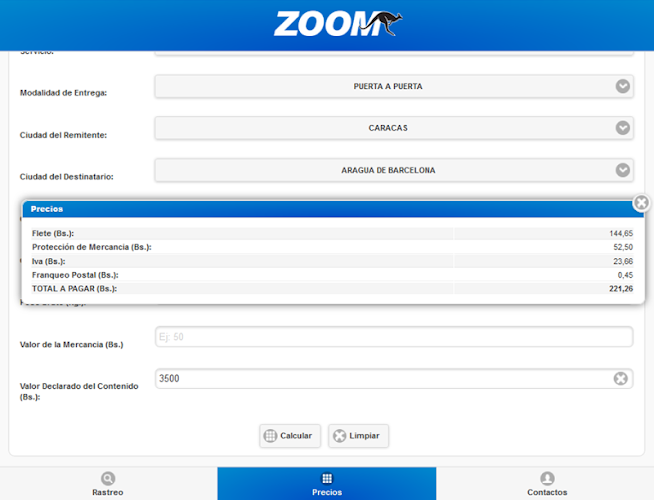Viewport: 654px width, 500px height.
Task: Select the Flete value 144,65
Action: click(621, 234)
